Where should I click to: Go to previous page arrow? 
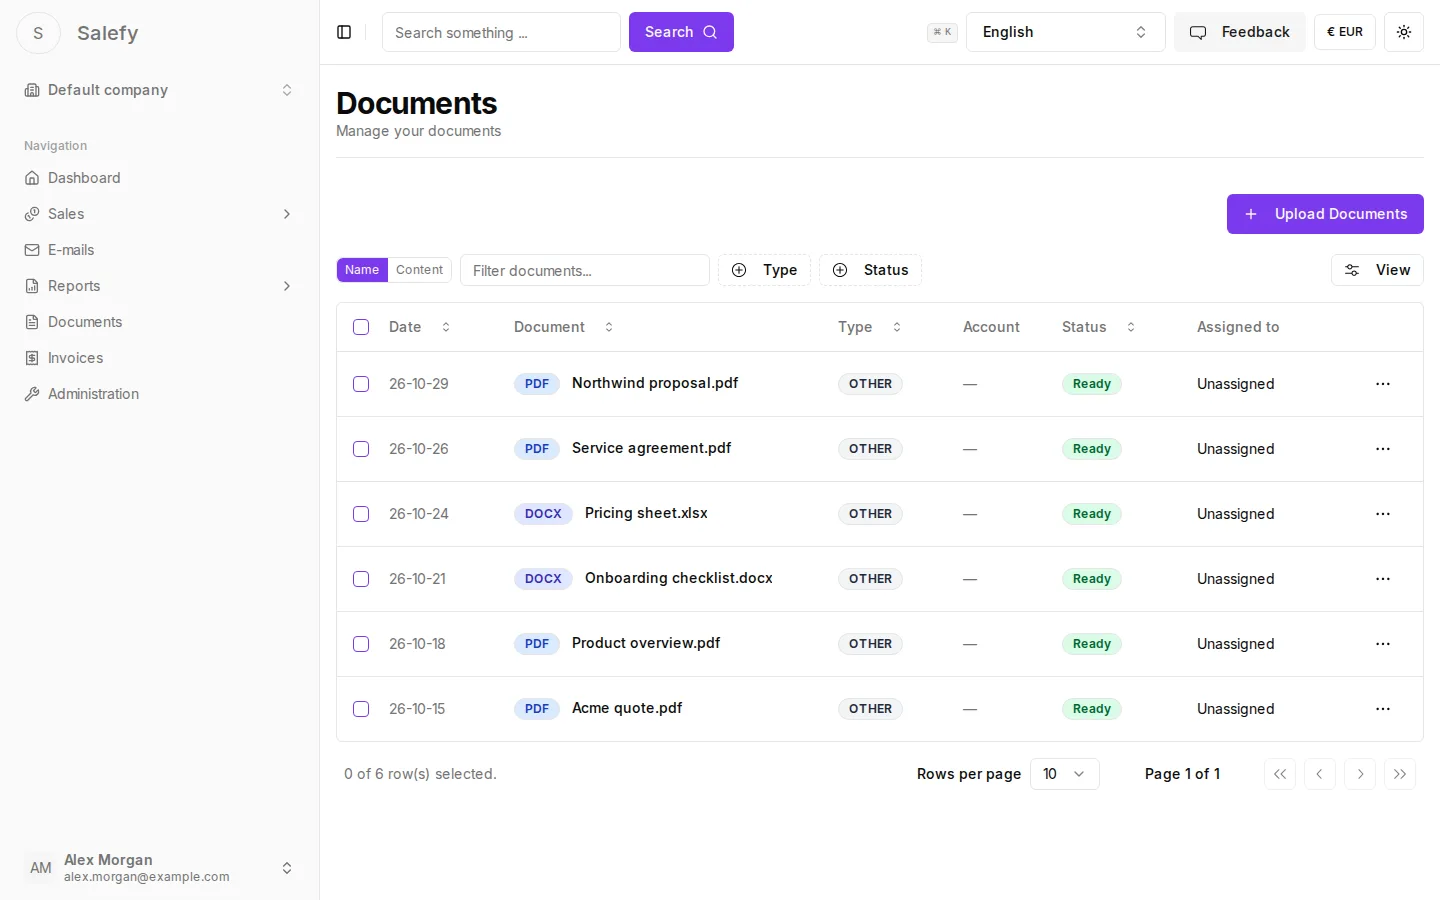pyautogui.click(x=1320, y=774)
